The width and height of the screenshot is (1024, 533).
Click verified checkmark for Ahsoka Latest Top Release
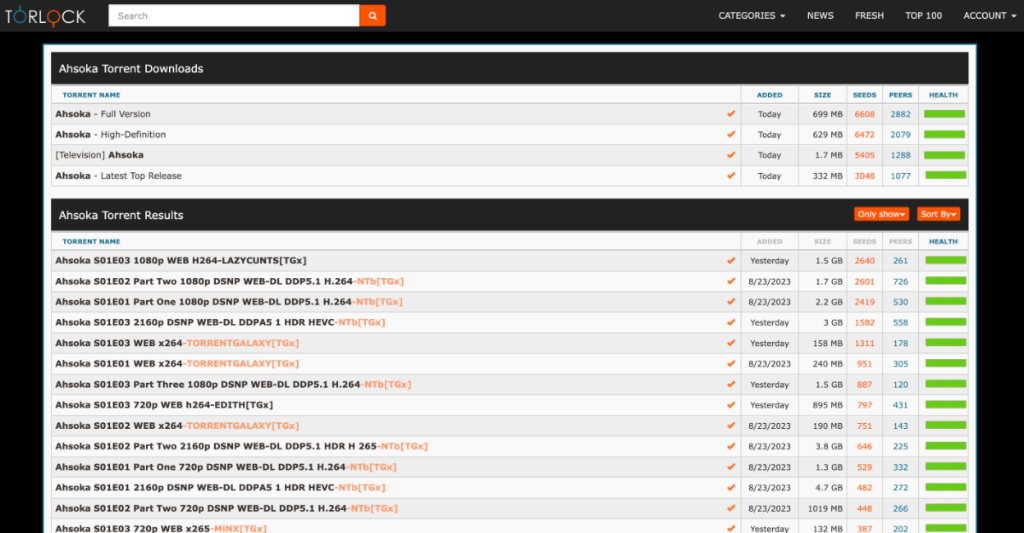click(731, 176)
